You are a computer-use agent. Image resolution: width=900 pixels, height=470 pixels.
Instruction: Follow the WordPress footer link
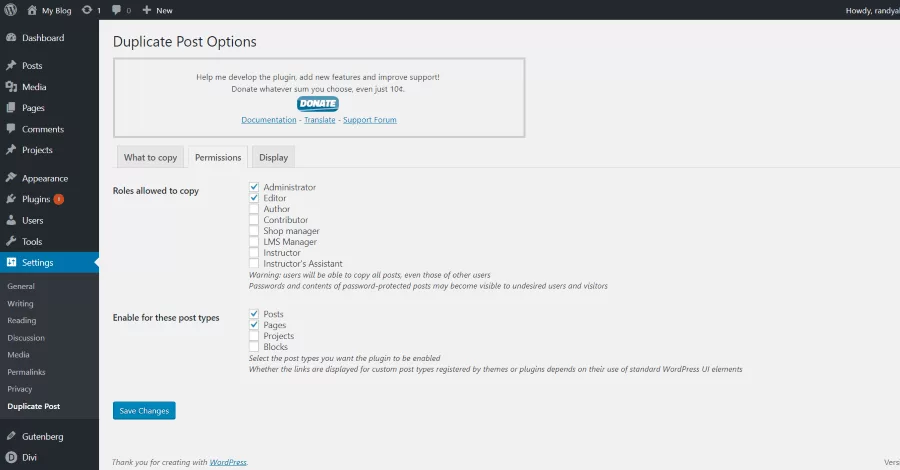point(228,462)
